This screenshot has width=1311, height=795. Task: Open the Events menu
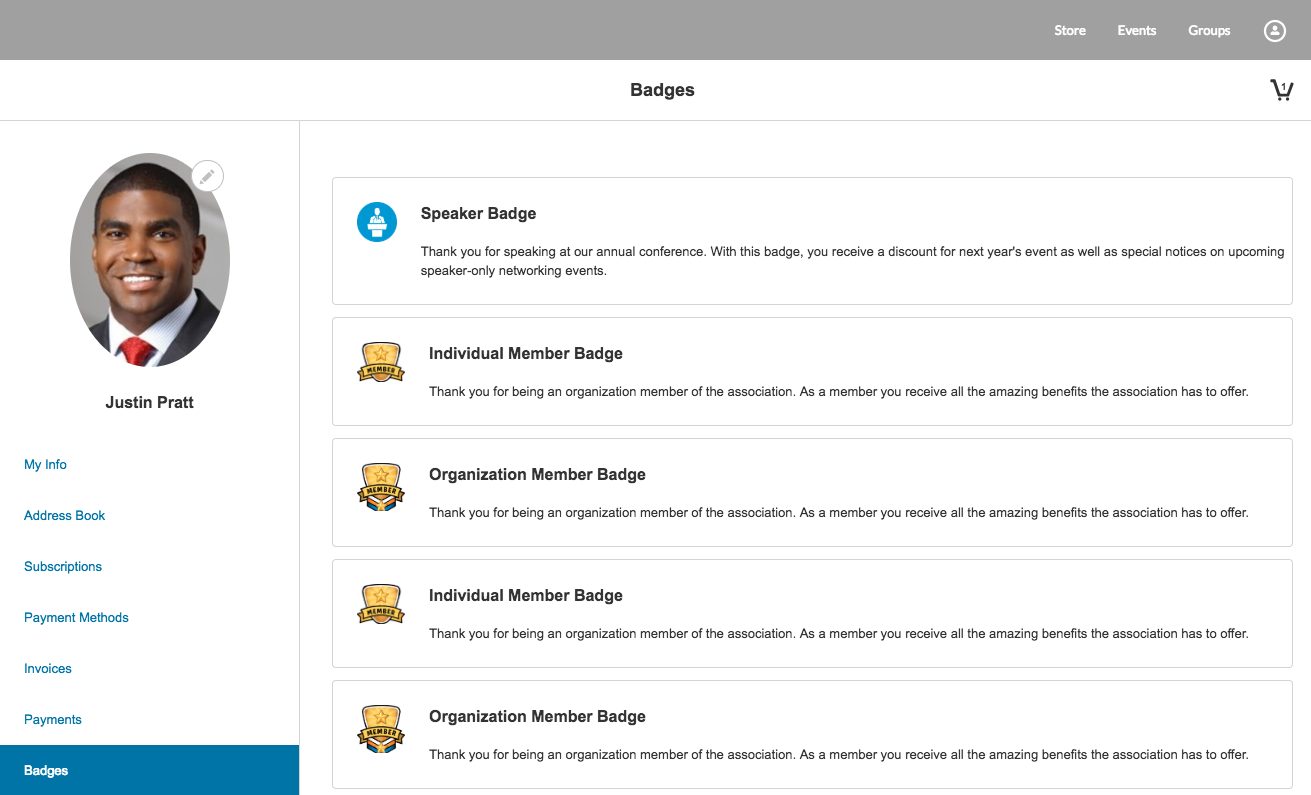1137,30
